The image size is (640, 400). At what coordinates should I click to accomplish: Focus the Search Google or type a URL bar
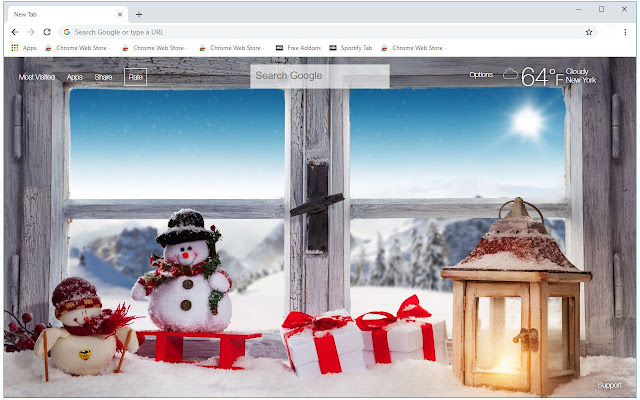coord(327,32)
